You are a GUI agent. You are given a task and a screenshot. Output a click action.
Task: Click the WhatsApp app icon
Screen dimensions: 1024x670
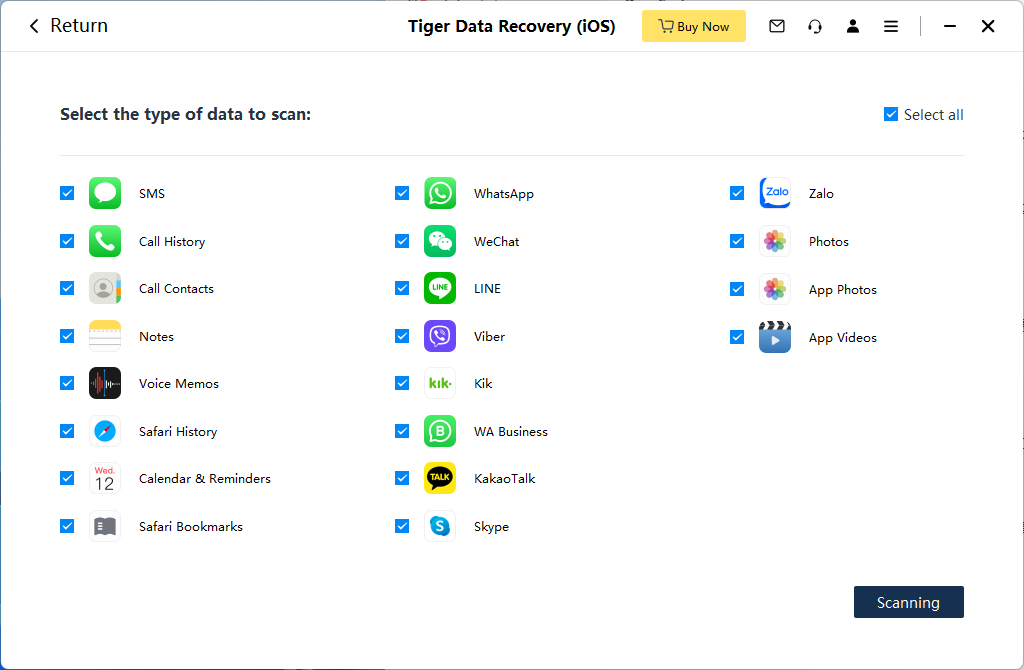click(x=440, y=193)
